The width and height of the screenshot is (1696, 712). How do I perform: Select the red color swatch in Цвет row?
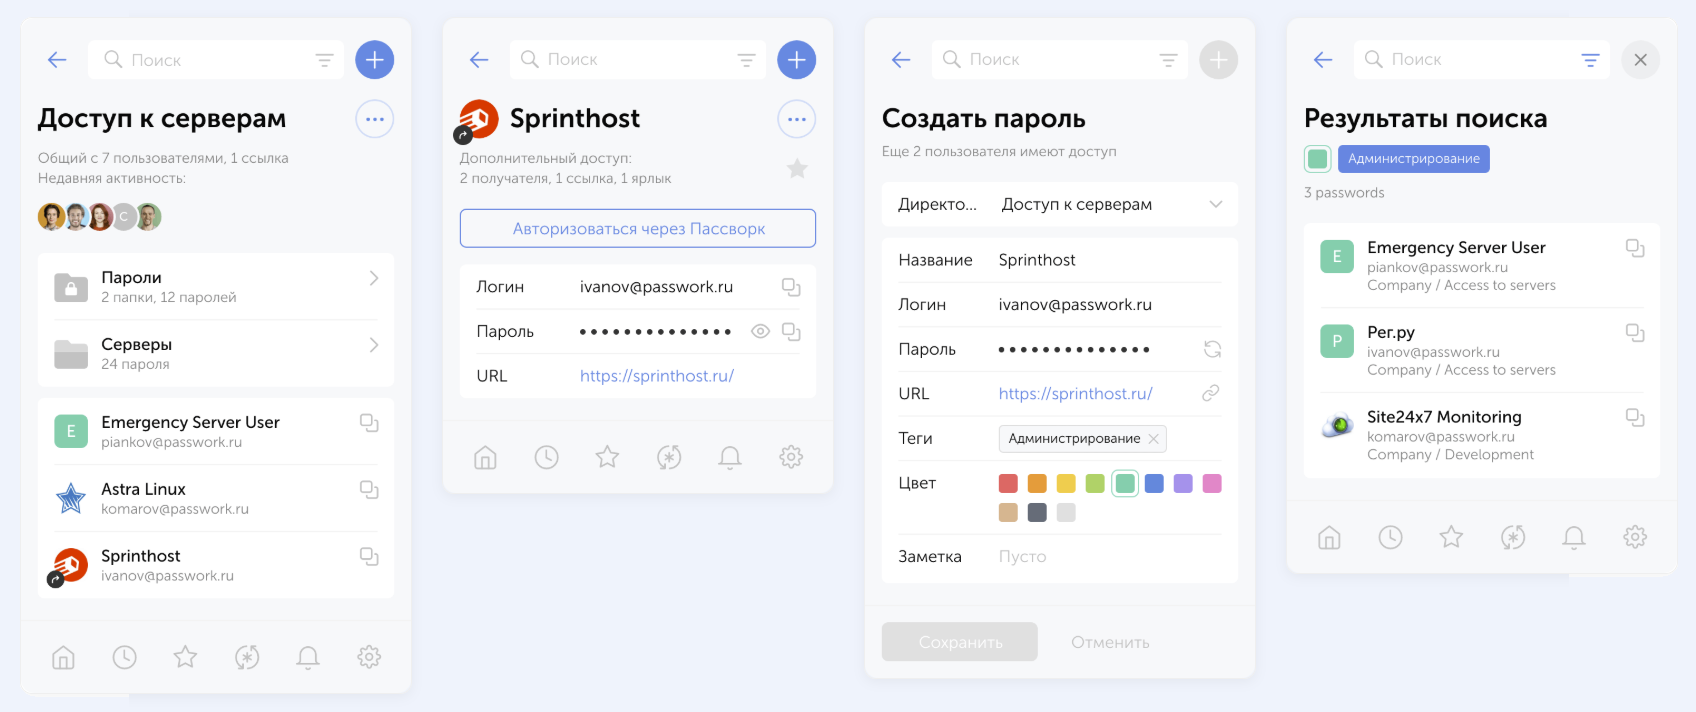tap(1008, 484)
